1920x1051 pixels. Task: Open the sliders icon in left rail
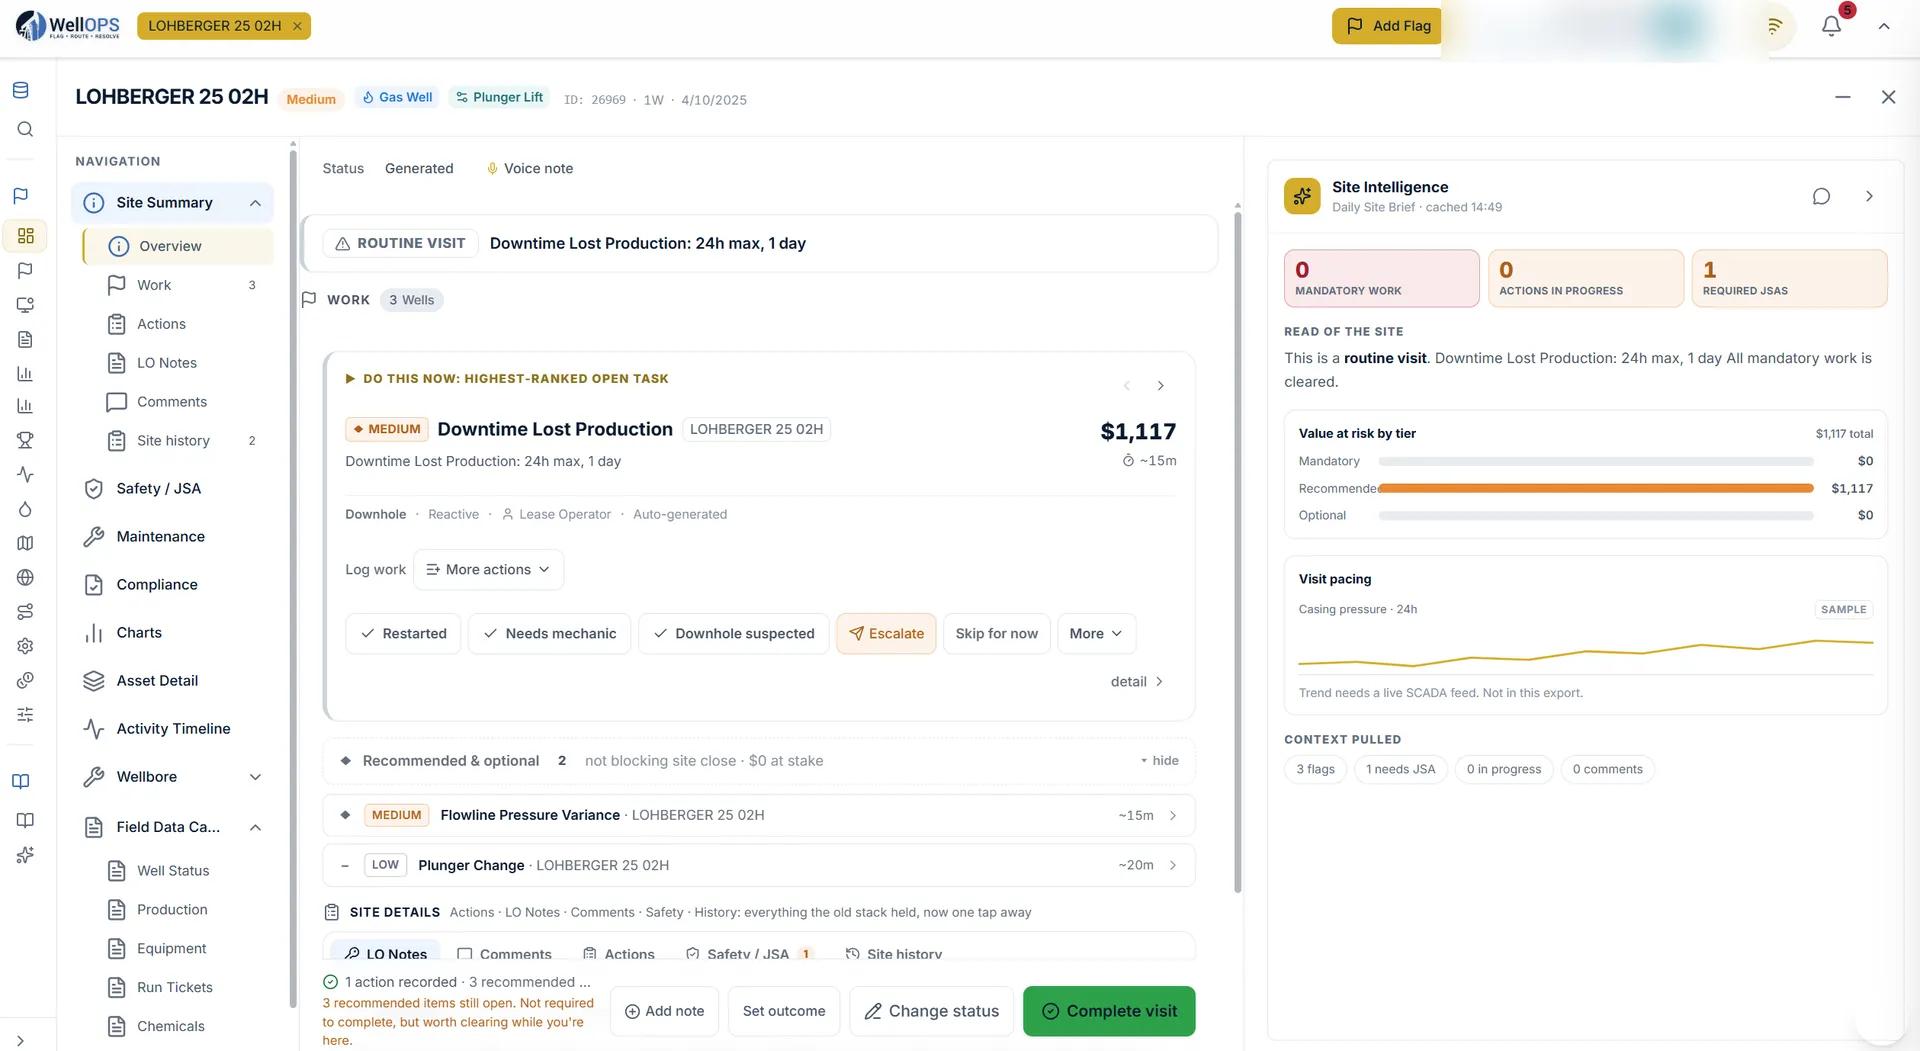pyautogui.click(x=25, y=714)
